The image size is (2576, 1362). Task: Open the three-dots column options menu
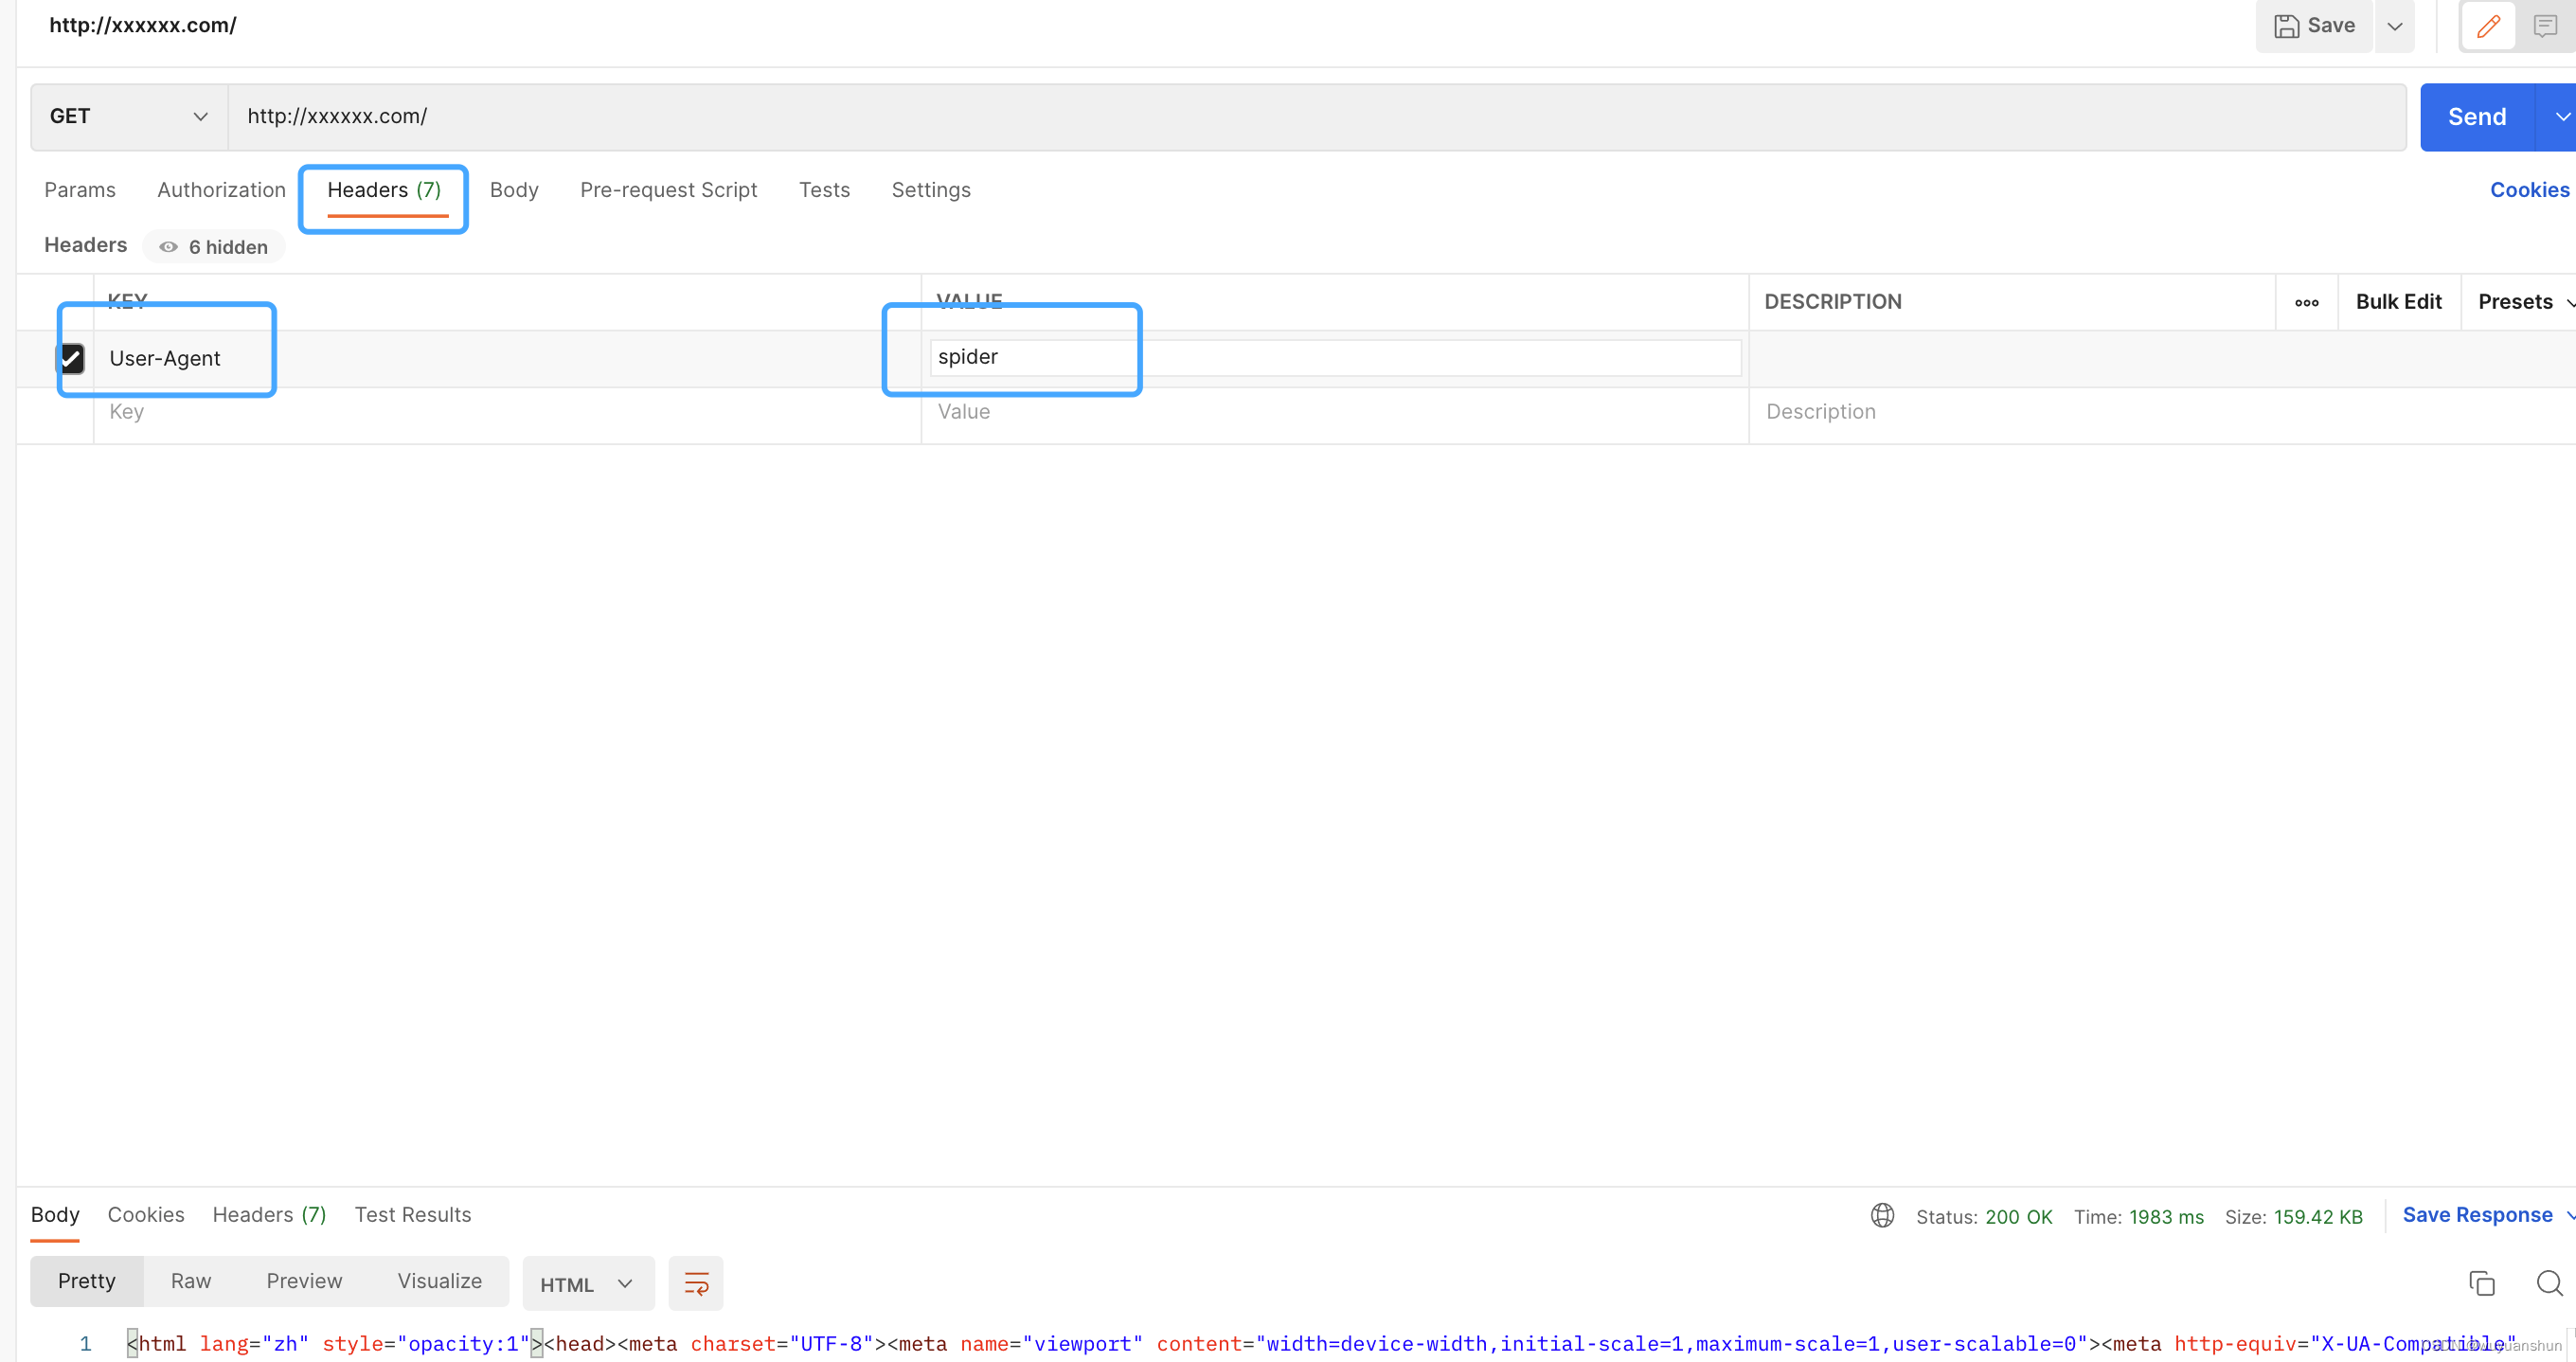click(x=2306, y=302)
